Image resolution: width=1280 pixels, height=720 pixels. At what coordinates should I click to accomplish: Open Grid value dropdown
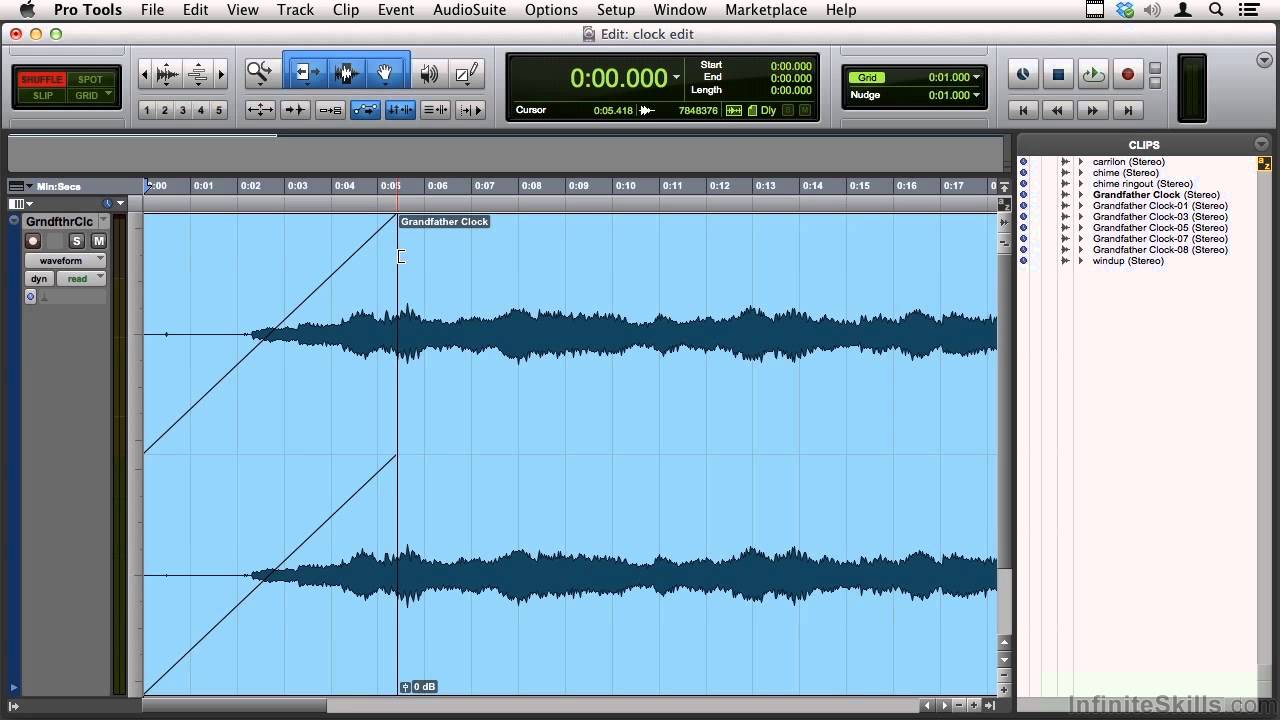(976, 77)
